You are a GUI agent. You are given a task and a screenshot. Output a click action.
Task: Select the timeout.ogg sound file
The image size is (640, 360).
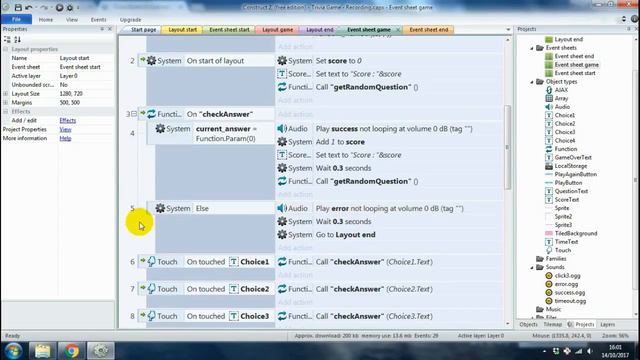coord(570,301)
